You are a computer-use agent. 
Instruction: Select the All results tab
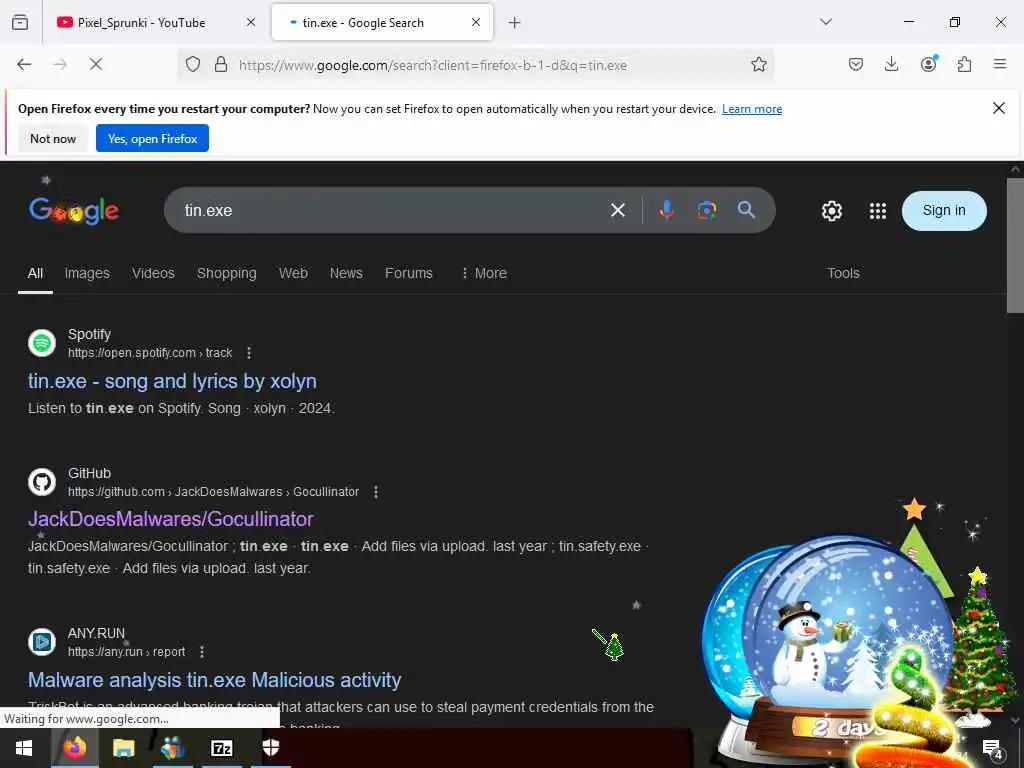click(35, 274)
